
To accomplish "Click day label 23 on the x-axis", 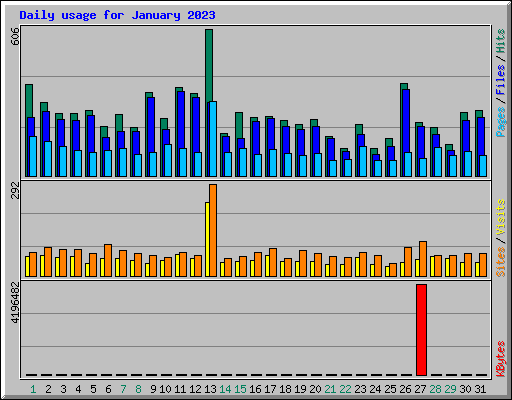I will click(x=360, y=389).
